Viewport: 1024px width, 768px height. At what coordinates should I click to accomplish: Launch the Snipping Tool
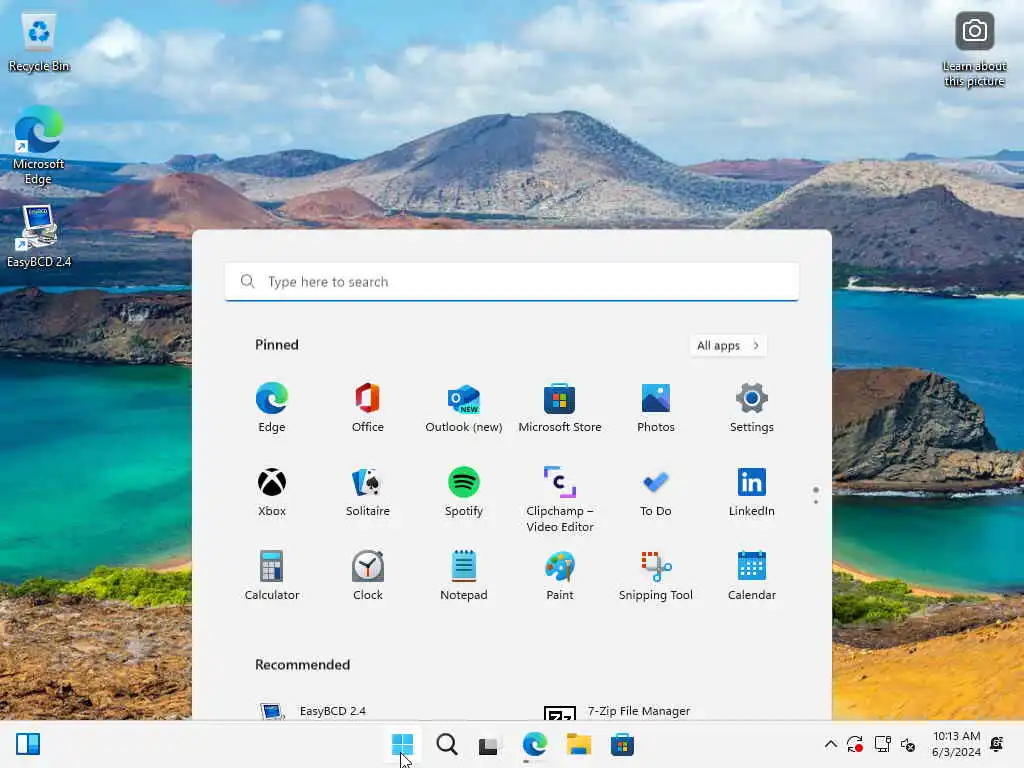click(656, 576)
